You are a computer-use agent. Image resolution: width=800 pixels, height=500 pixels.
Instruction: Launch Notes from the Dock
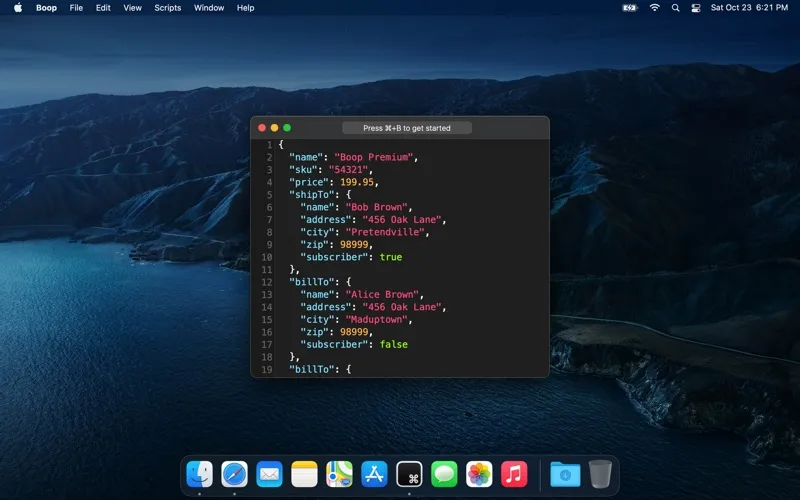304,474
